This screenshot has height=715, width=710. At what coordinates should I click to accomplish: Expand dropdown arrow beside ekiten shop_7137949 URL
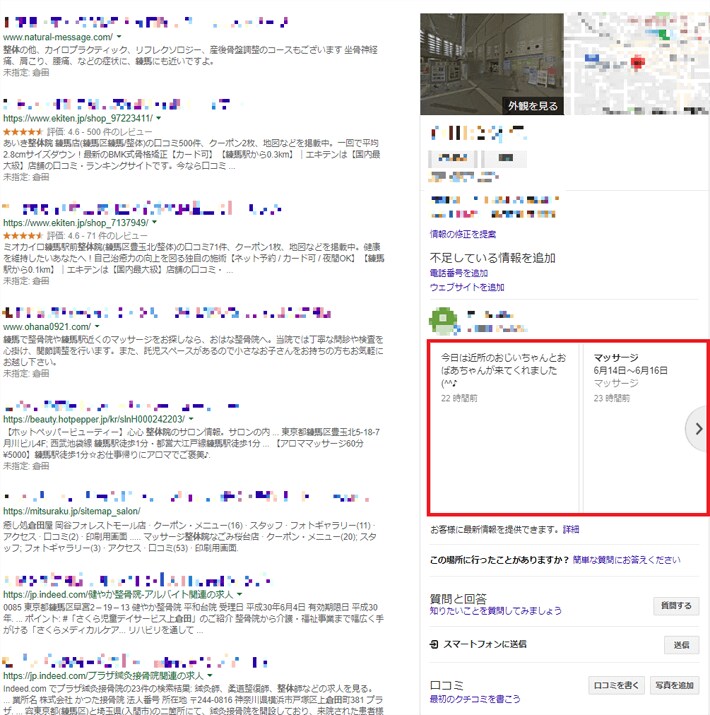pyautogui.click(x=154, y=222)
